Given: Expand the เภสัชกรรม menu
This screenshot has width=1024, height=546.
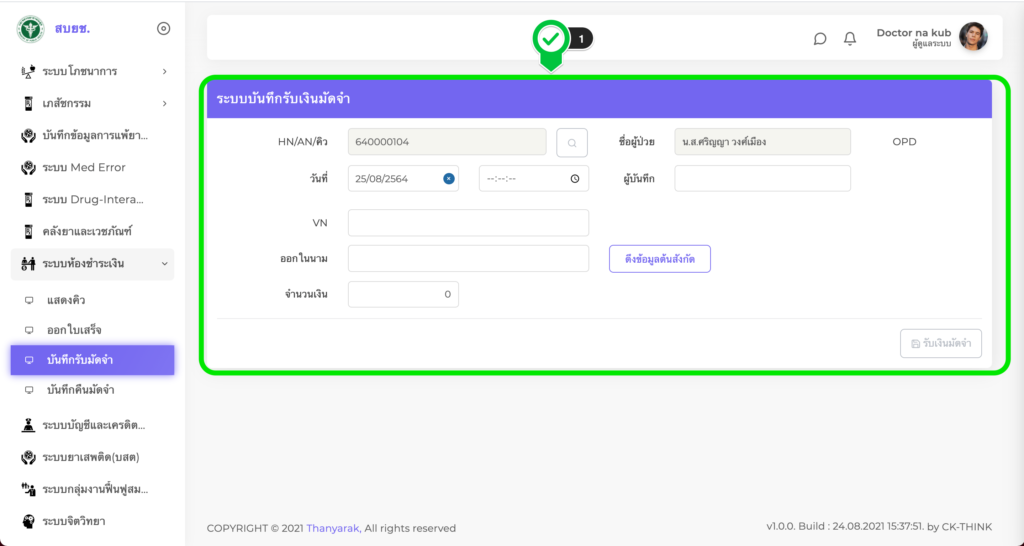Looking at the screenshot, I should coord(92,103).
